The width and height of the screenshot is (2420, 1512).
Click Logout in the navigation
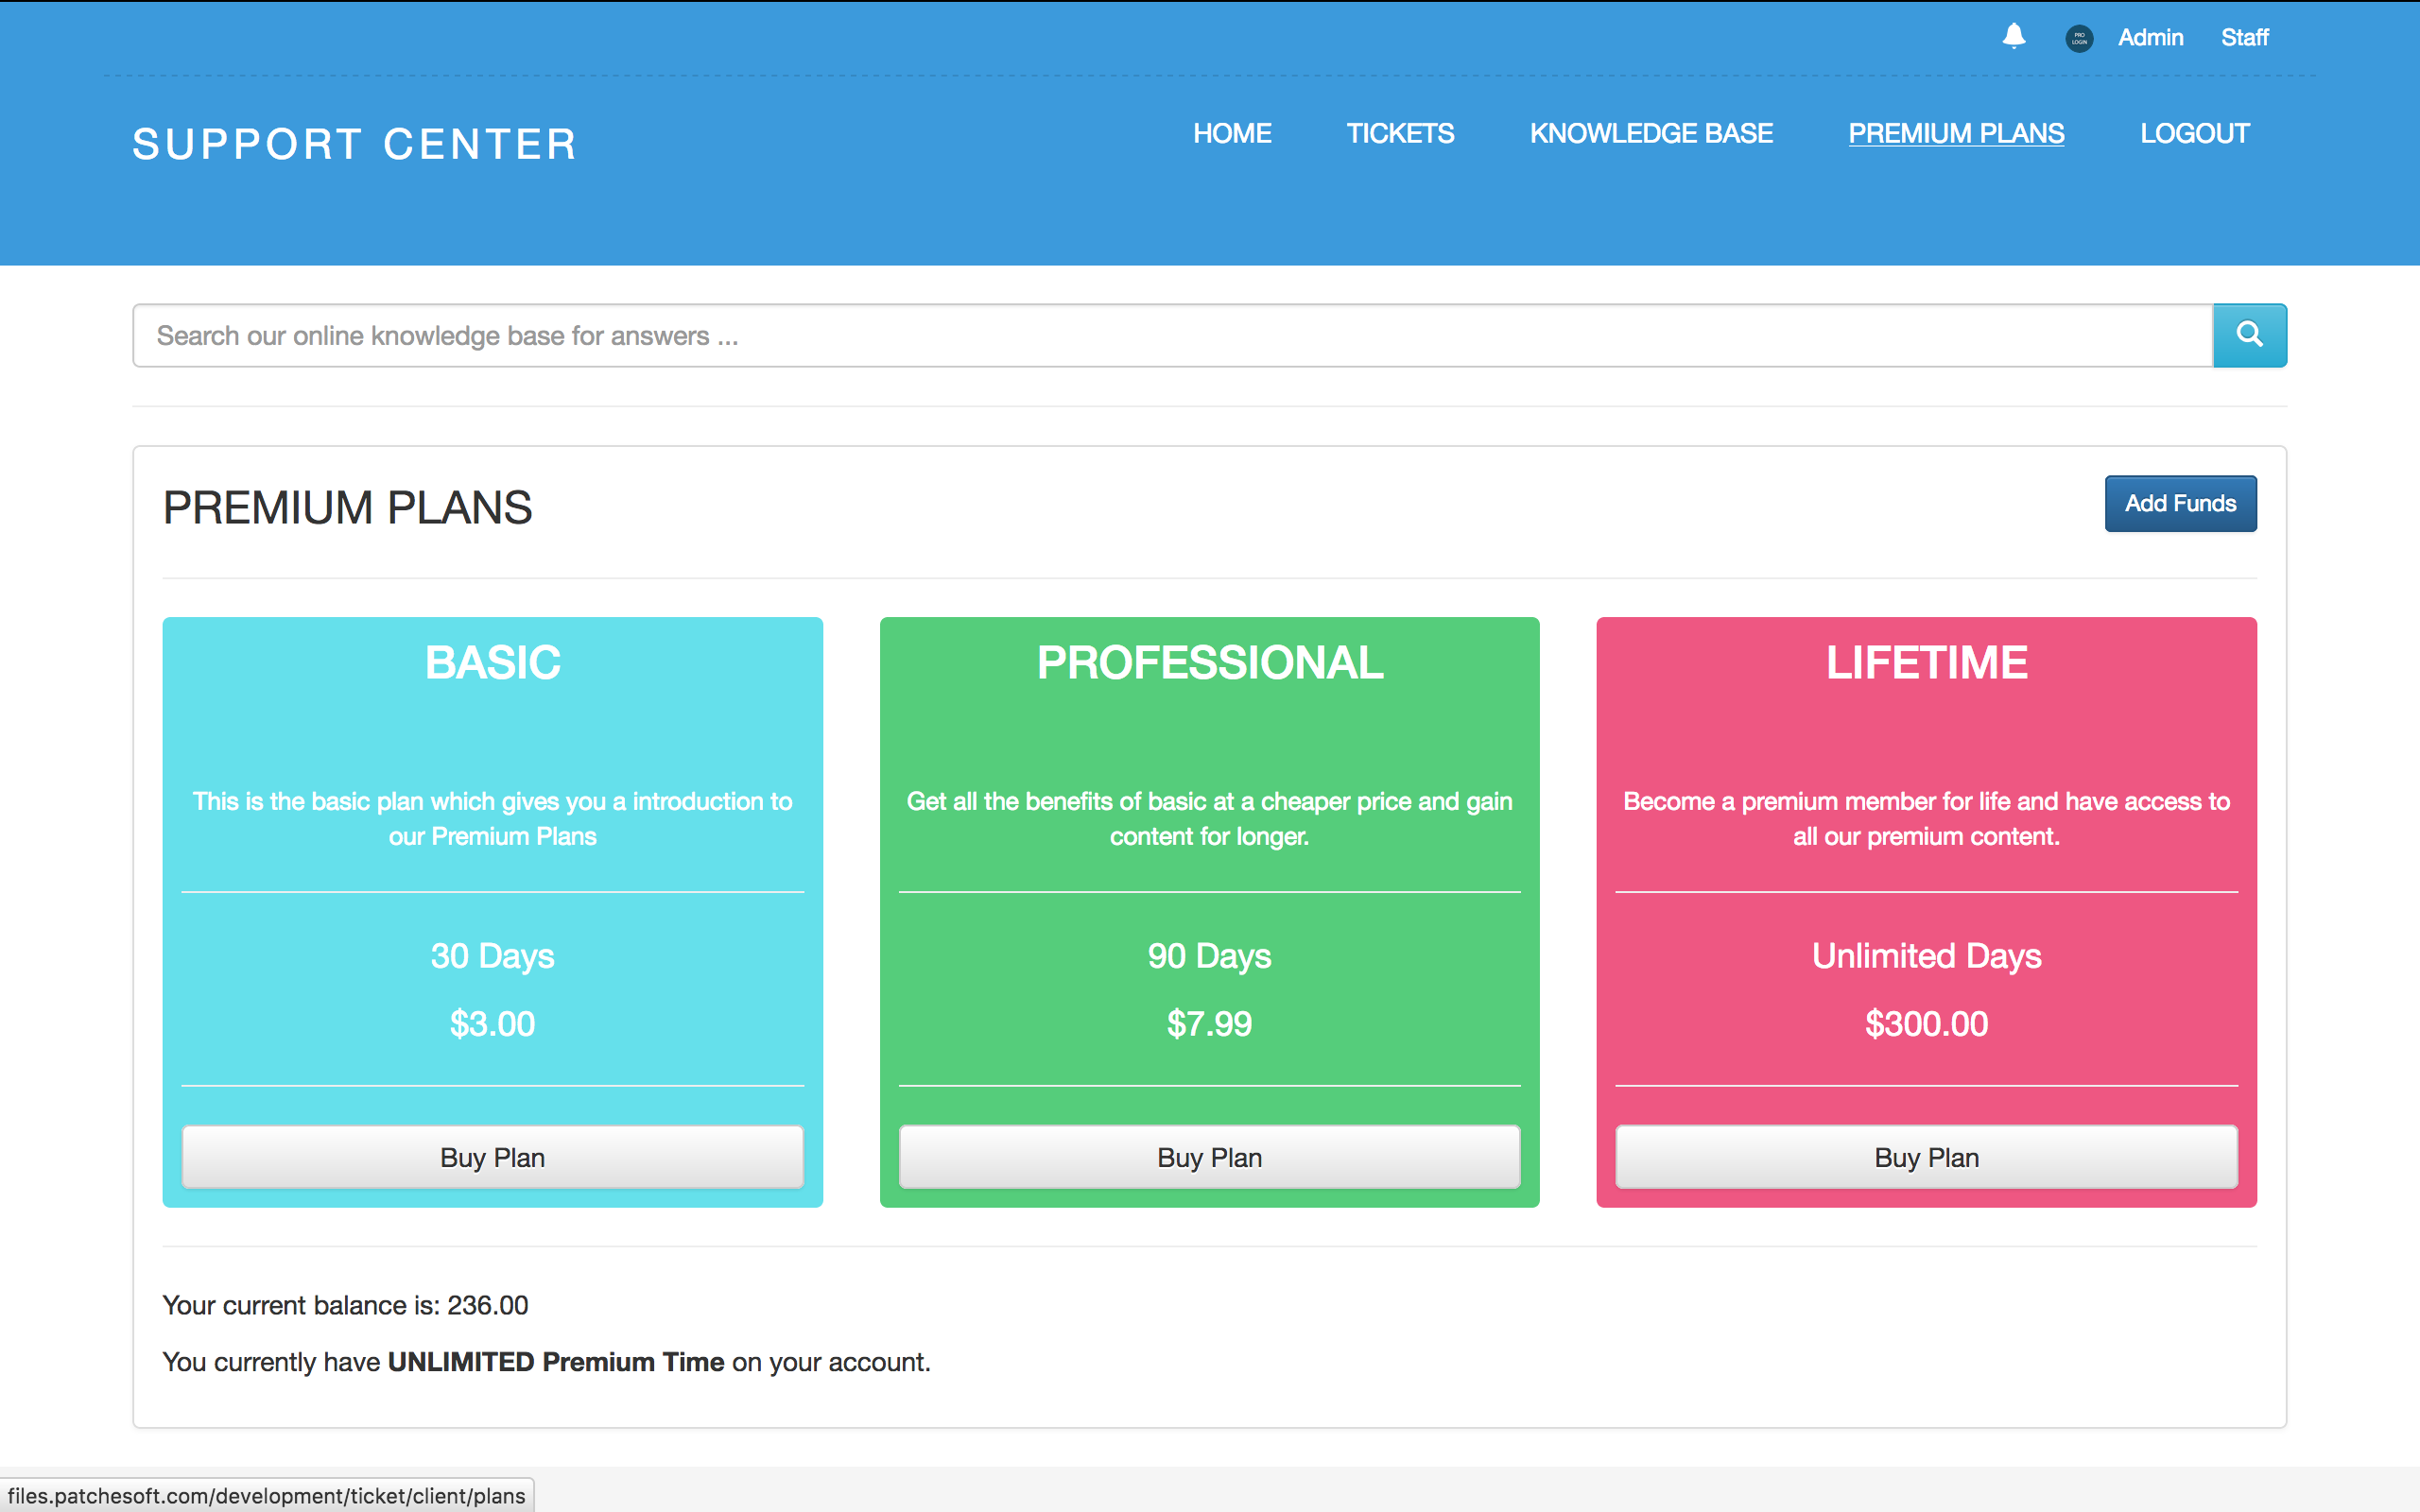click(x=2194, y=133)
